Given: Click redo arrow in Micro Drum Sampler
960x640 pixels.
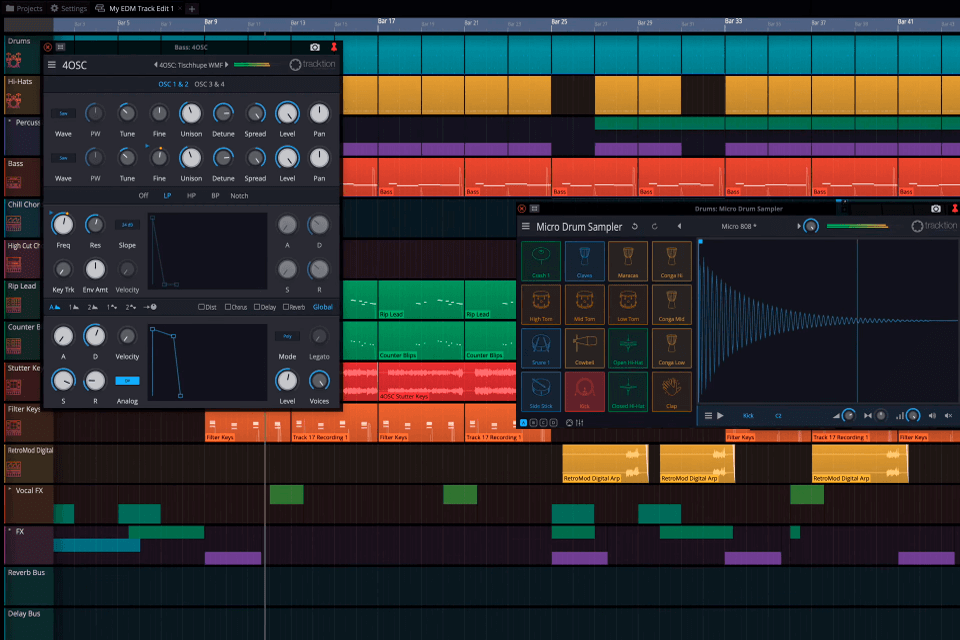Looking at the screenshot, I should [x=654, y=226].
